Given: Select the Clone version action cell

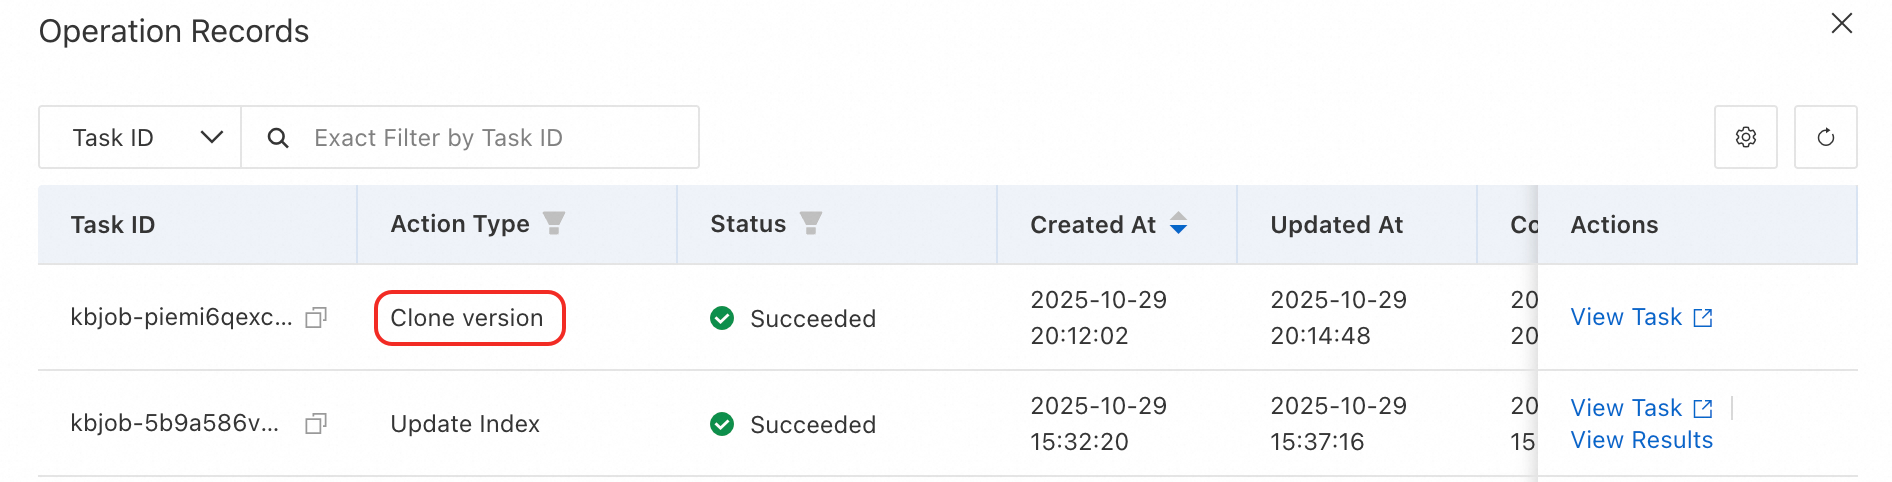Looking at the screenshot, I should [x=467, y=318].
